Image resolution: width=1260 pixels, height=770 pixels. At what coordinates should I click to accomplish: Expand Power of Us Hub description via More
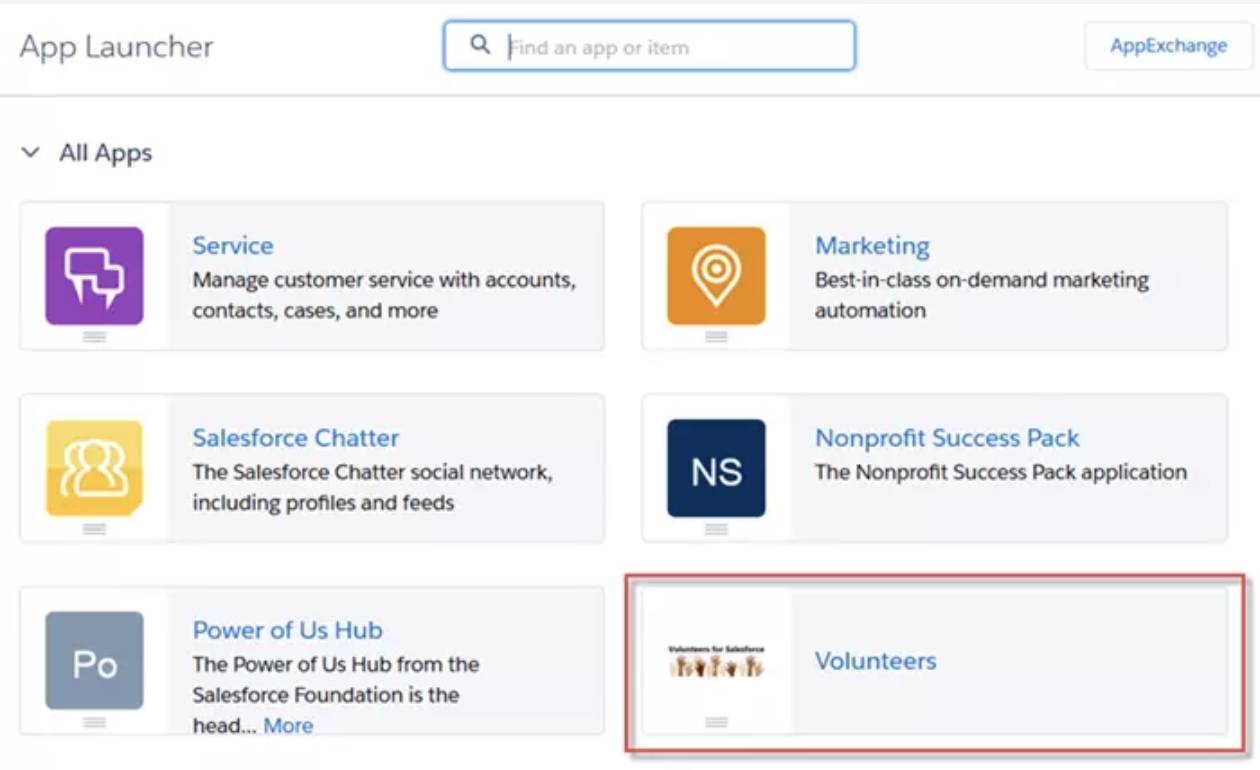coord(288,726)
